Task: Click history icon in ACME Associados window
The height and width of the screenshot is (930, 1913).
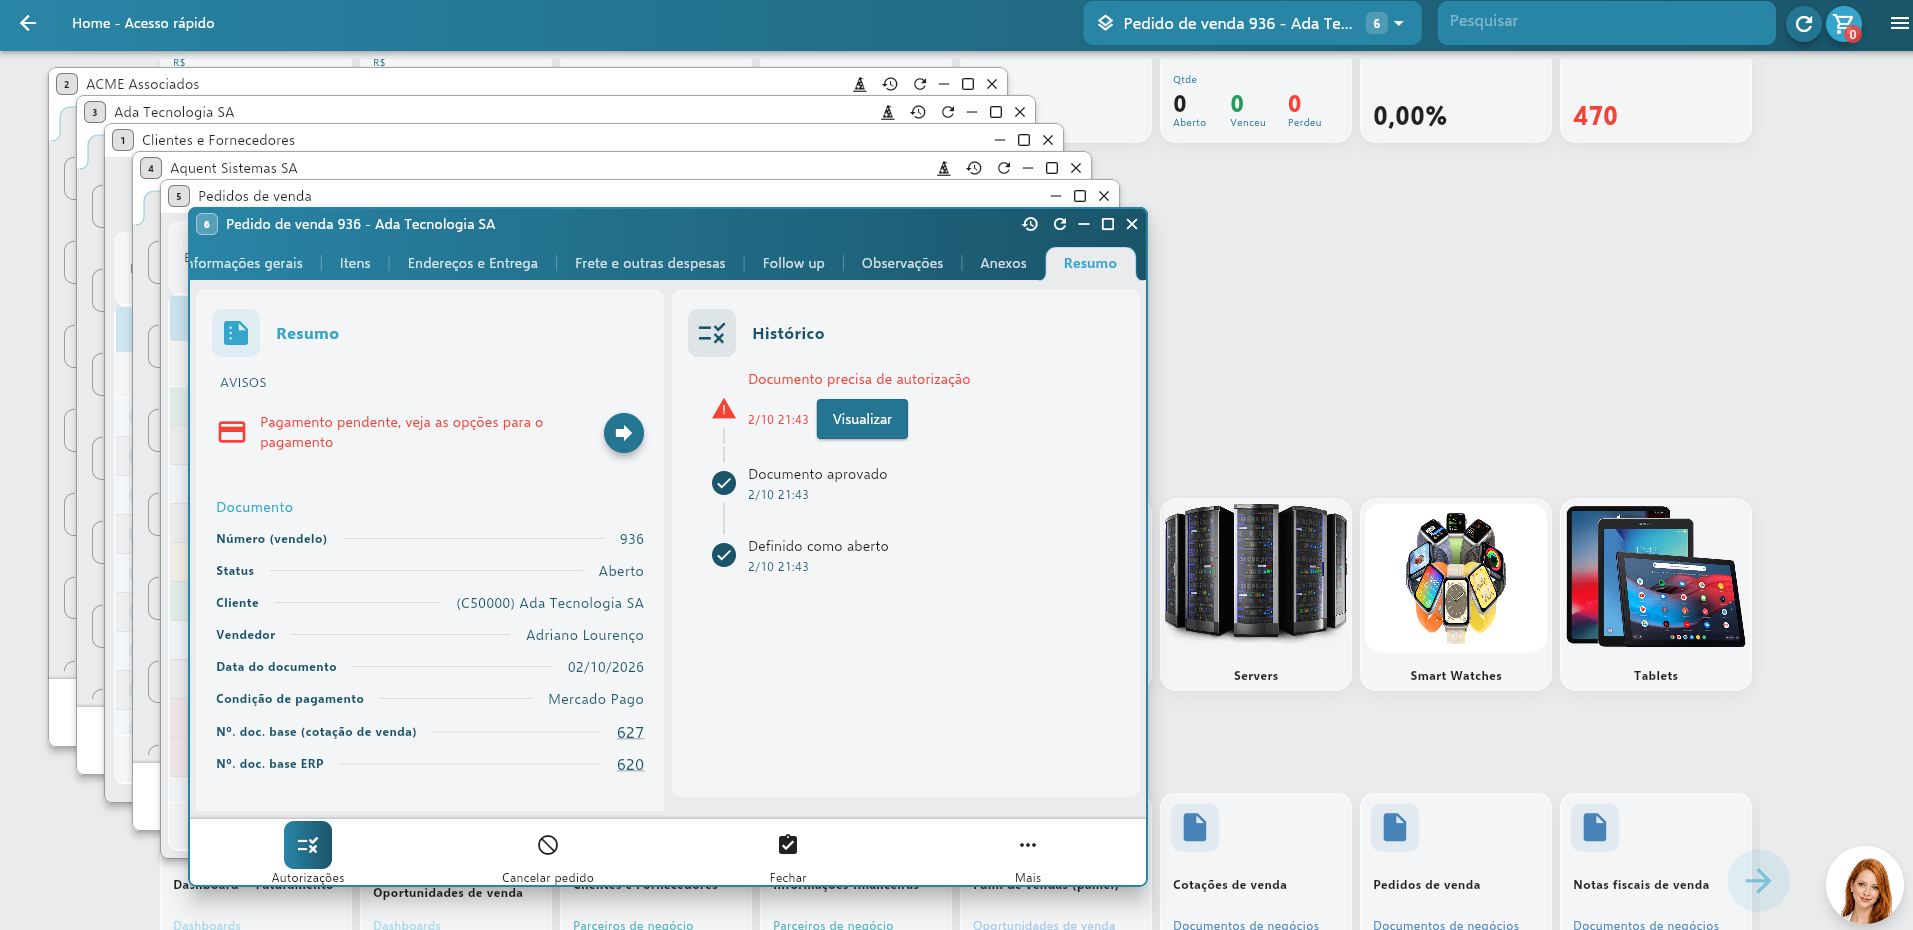Action: pos(890,84)
